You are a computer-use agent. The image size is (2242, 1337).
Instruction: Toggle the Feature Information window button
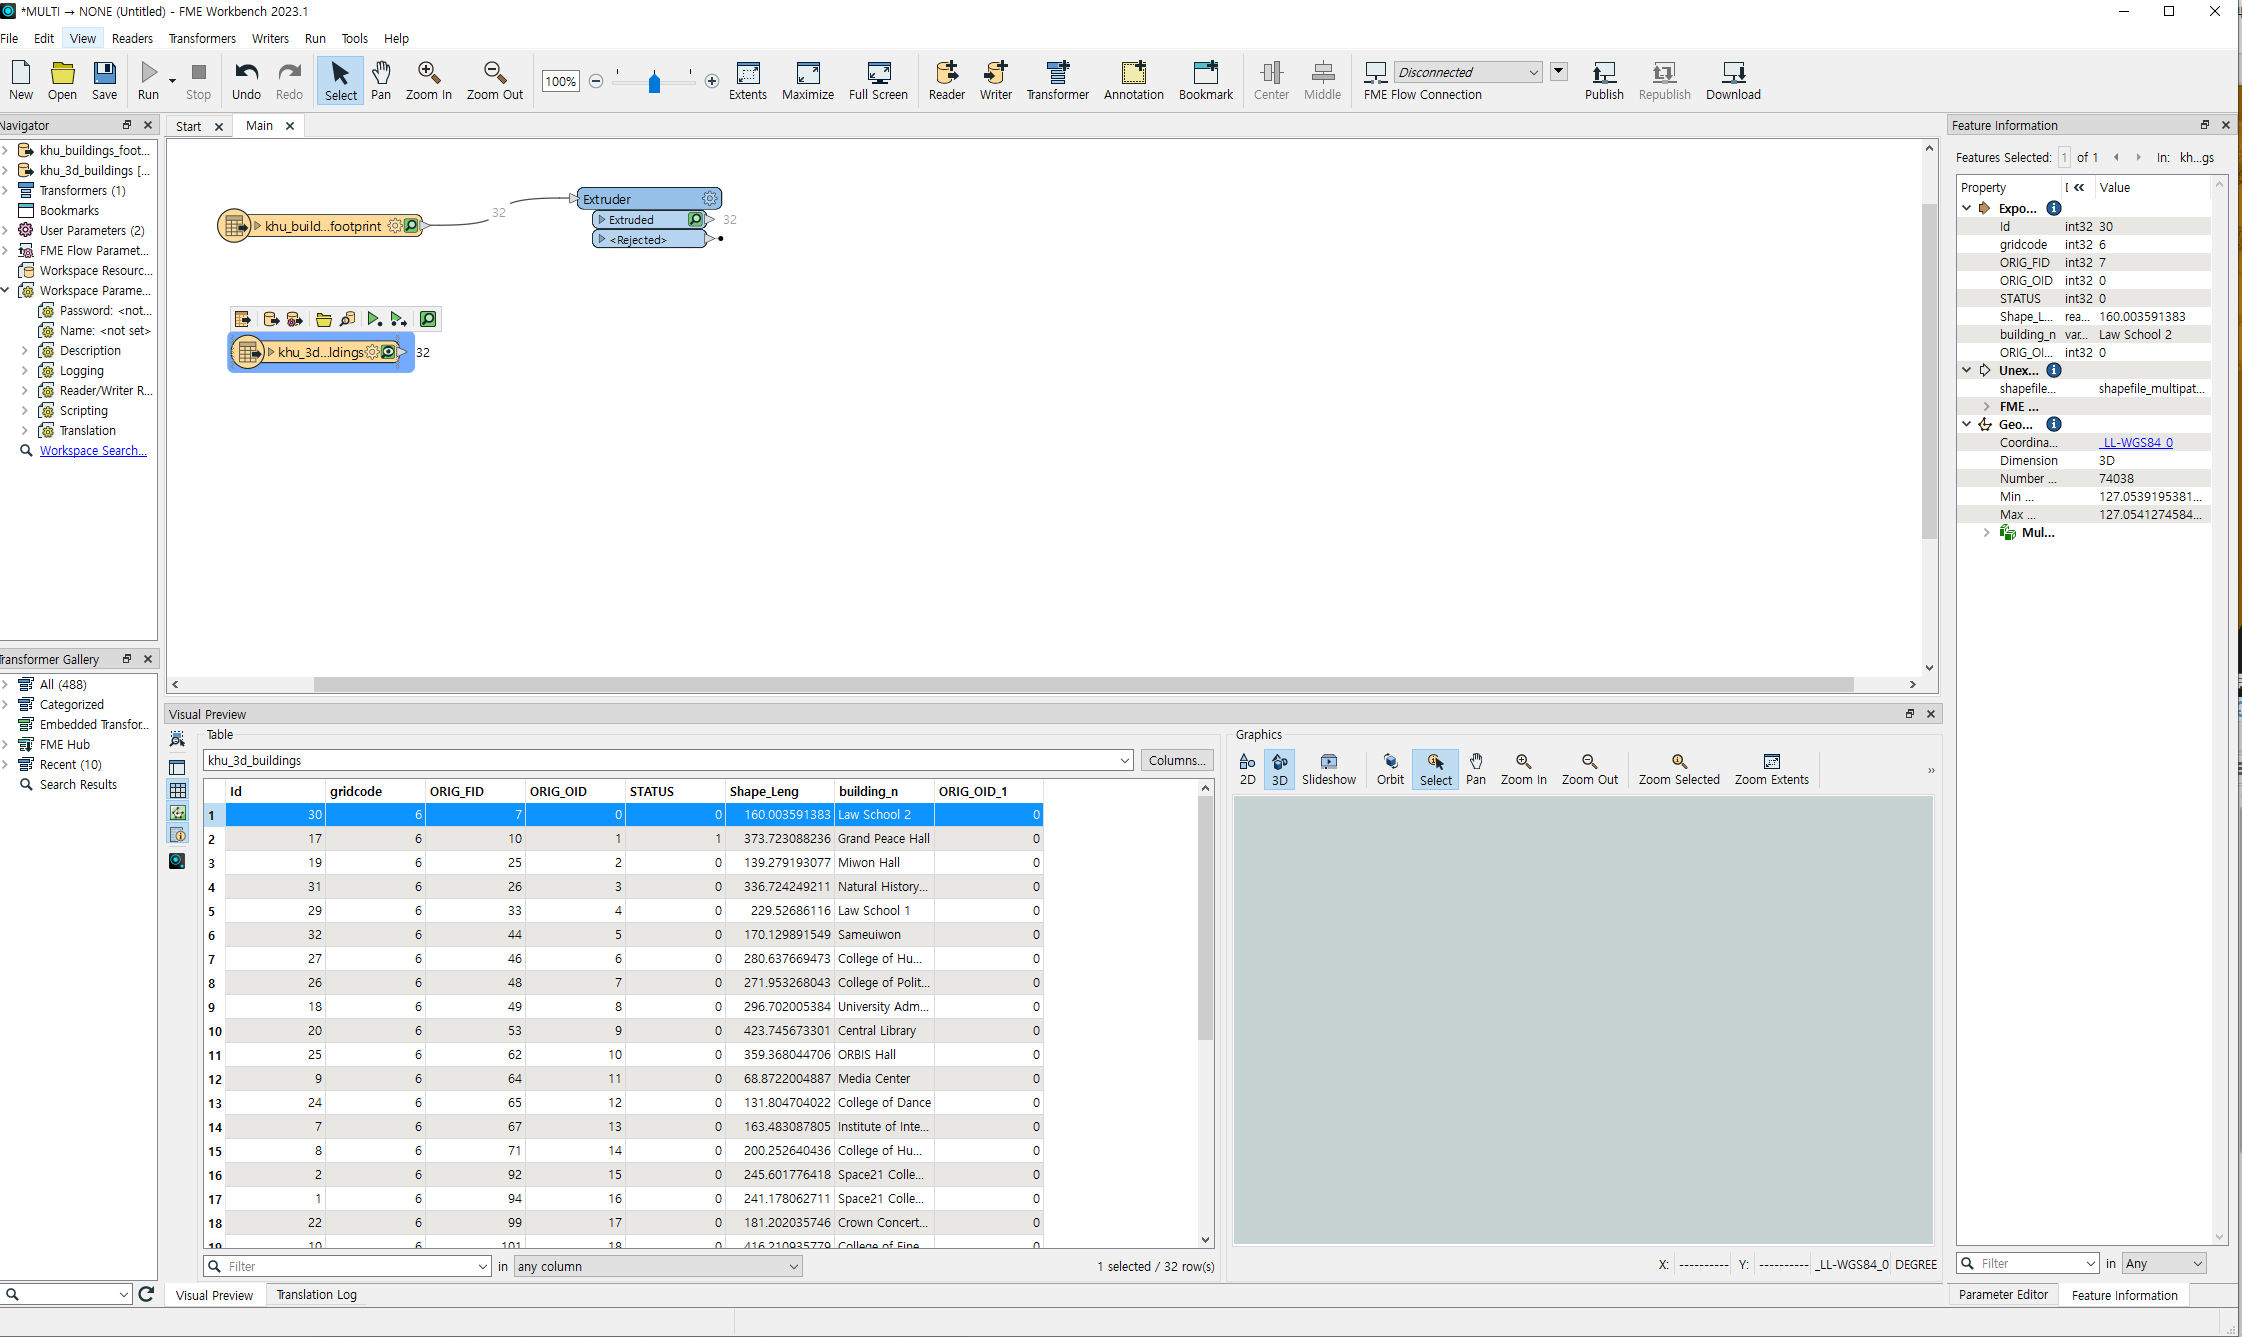point(178,834)
